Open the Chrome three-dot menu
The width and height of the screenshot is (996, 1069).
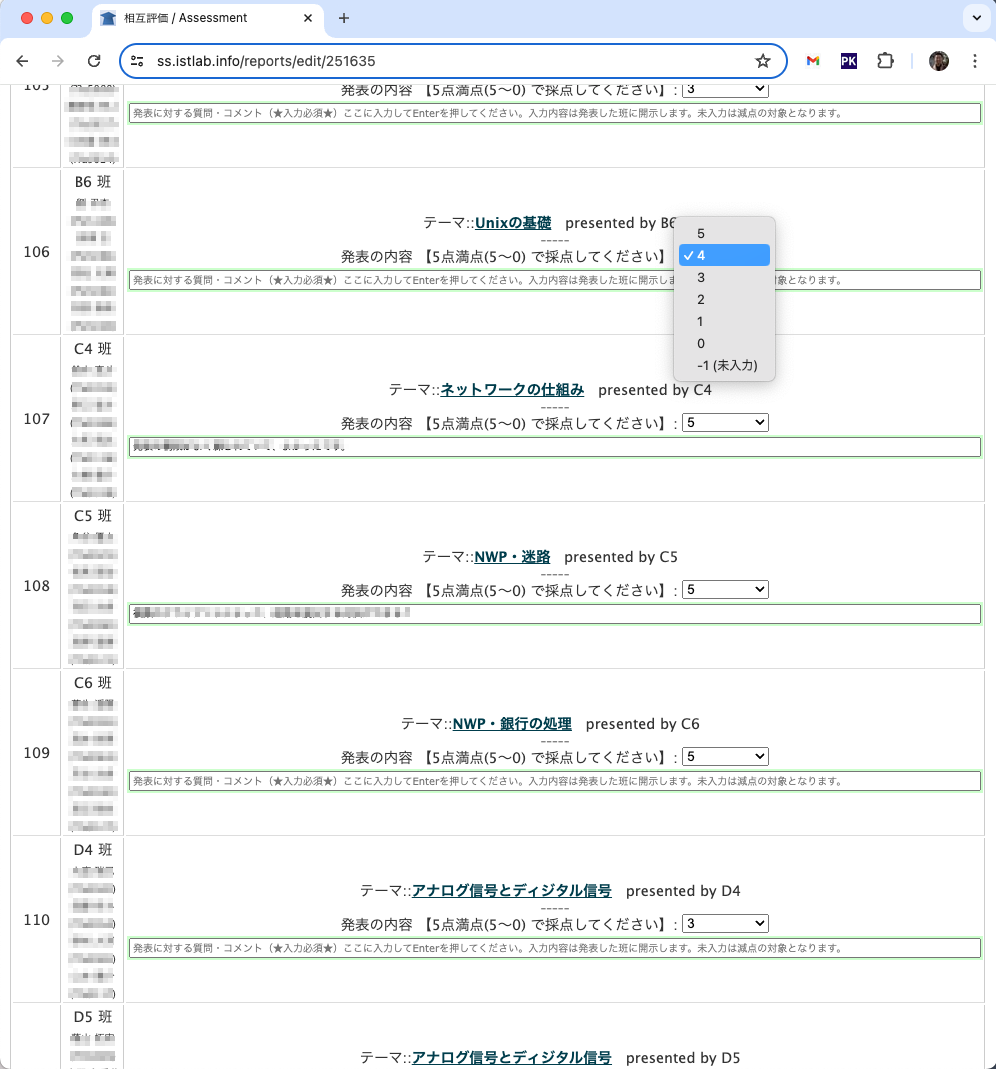click(975, 61)
